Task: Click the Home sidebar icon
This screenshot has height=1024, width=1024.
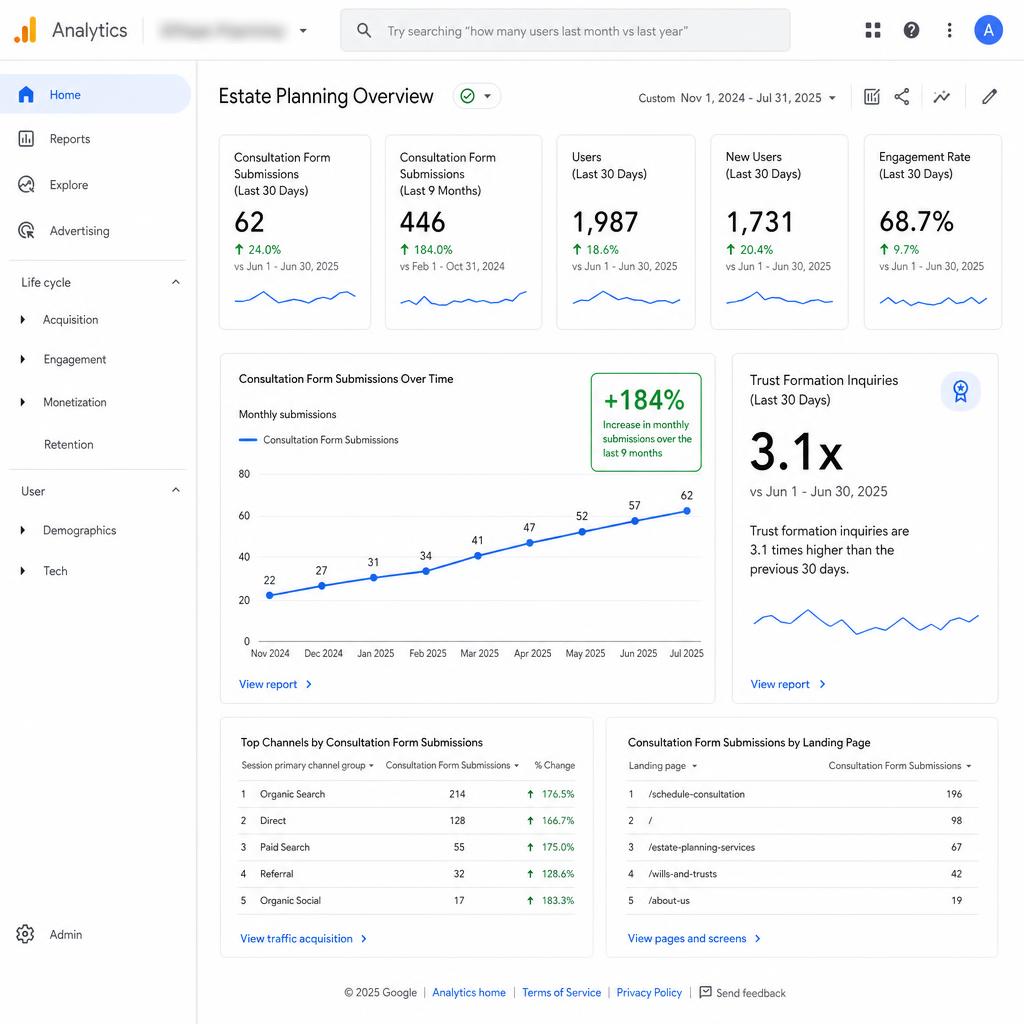Action: 26,95
